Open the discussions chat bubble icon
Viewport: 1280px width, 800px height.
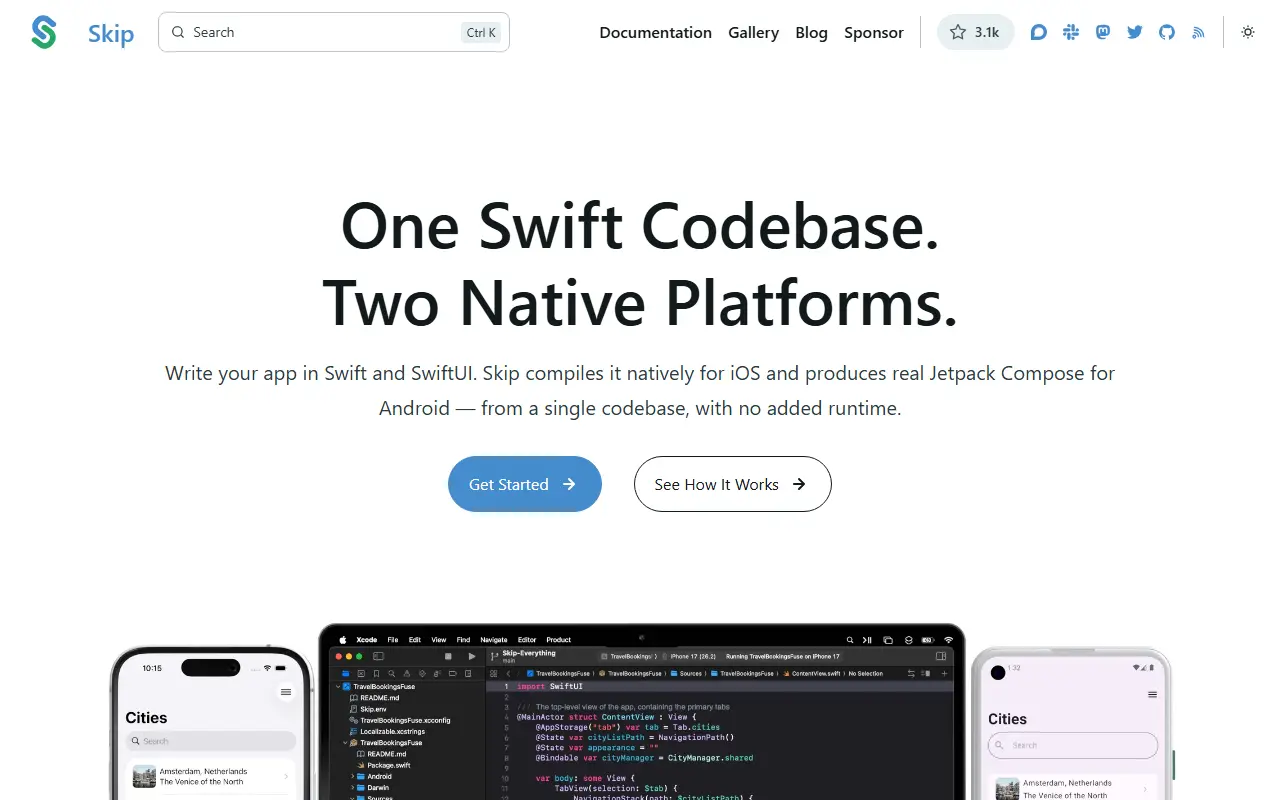[1039, 32]
